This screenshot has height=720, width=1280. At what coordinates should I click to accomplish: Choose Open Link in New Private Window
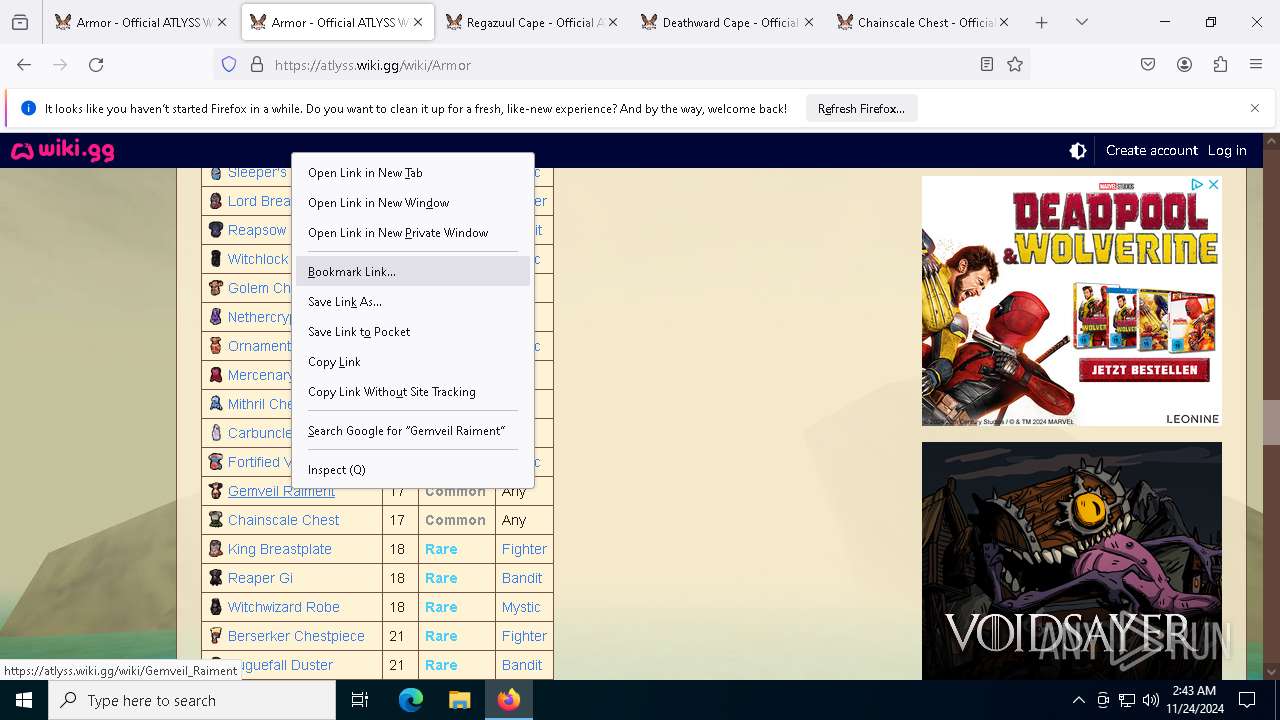click(x=413, y=233)
